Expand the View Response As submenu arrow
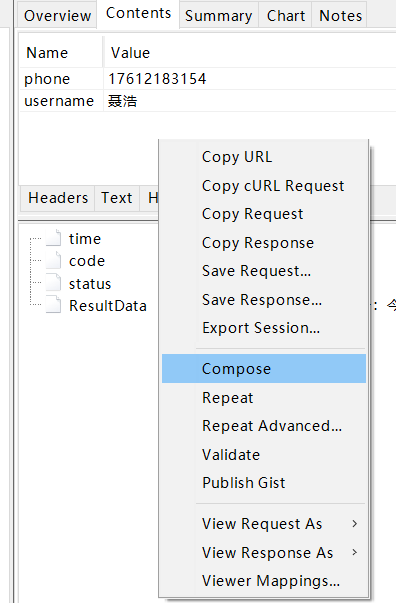The width and height of the screenshot is (396, 603). 354,552
